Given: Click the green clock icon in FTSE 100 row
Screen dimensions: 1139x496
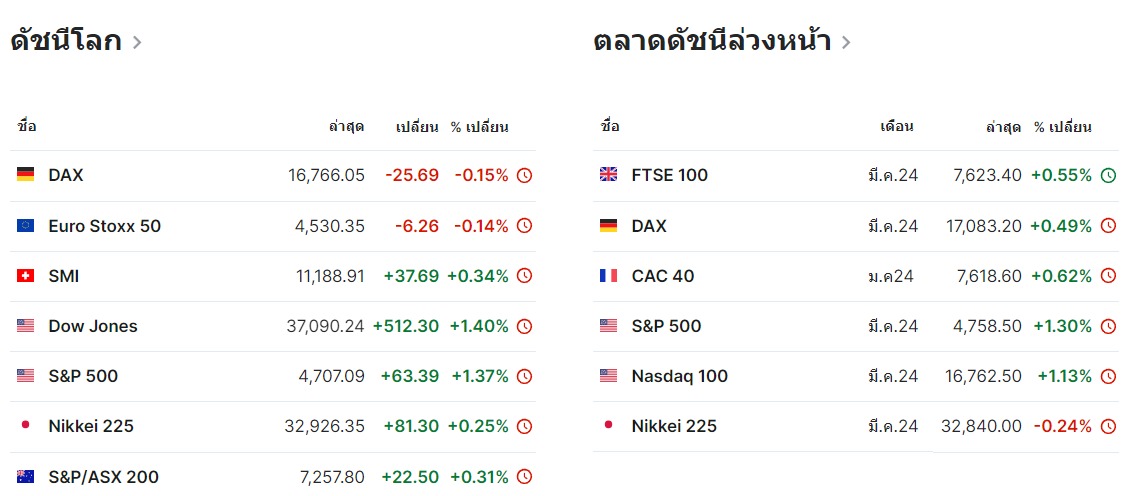Looking at the screenshot, I should click(x=1108, y=175).
